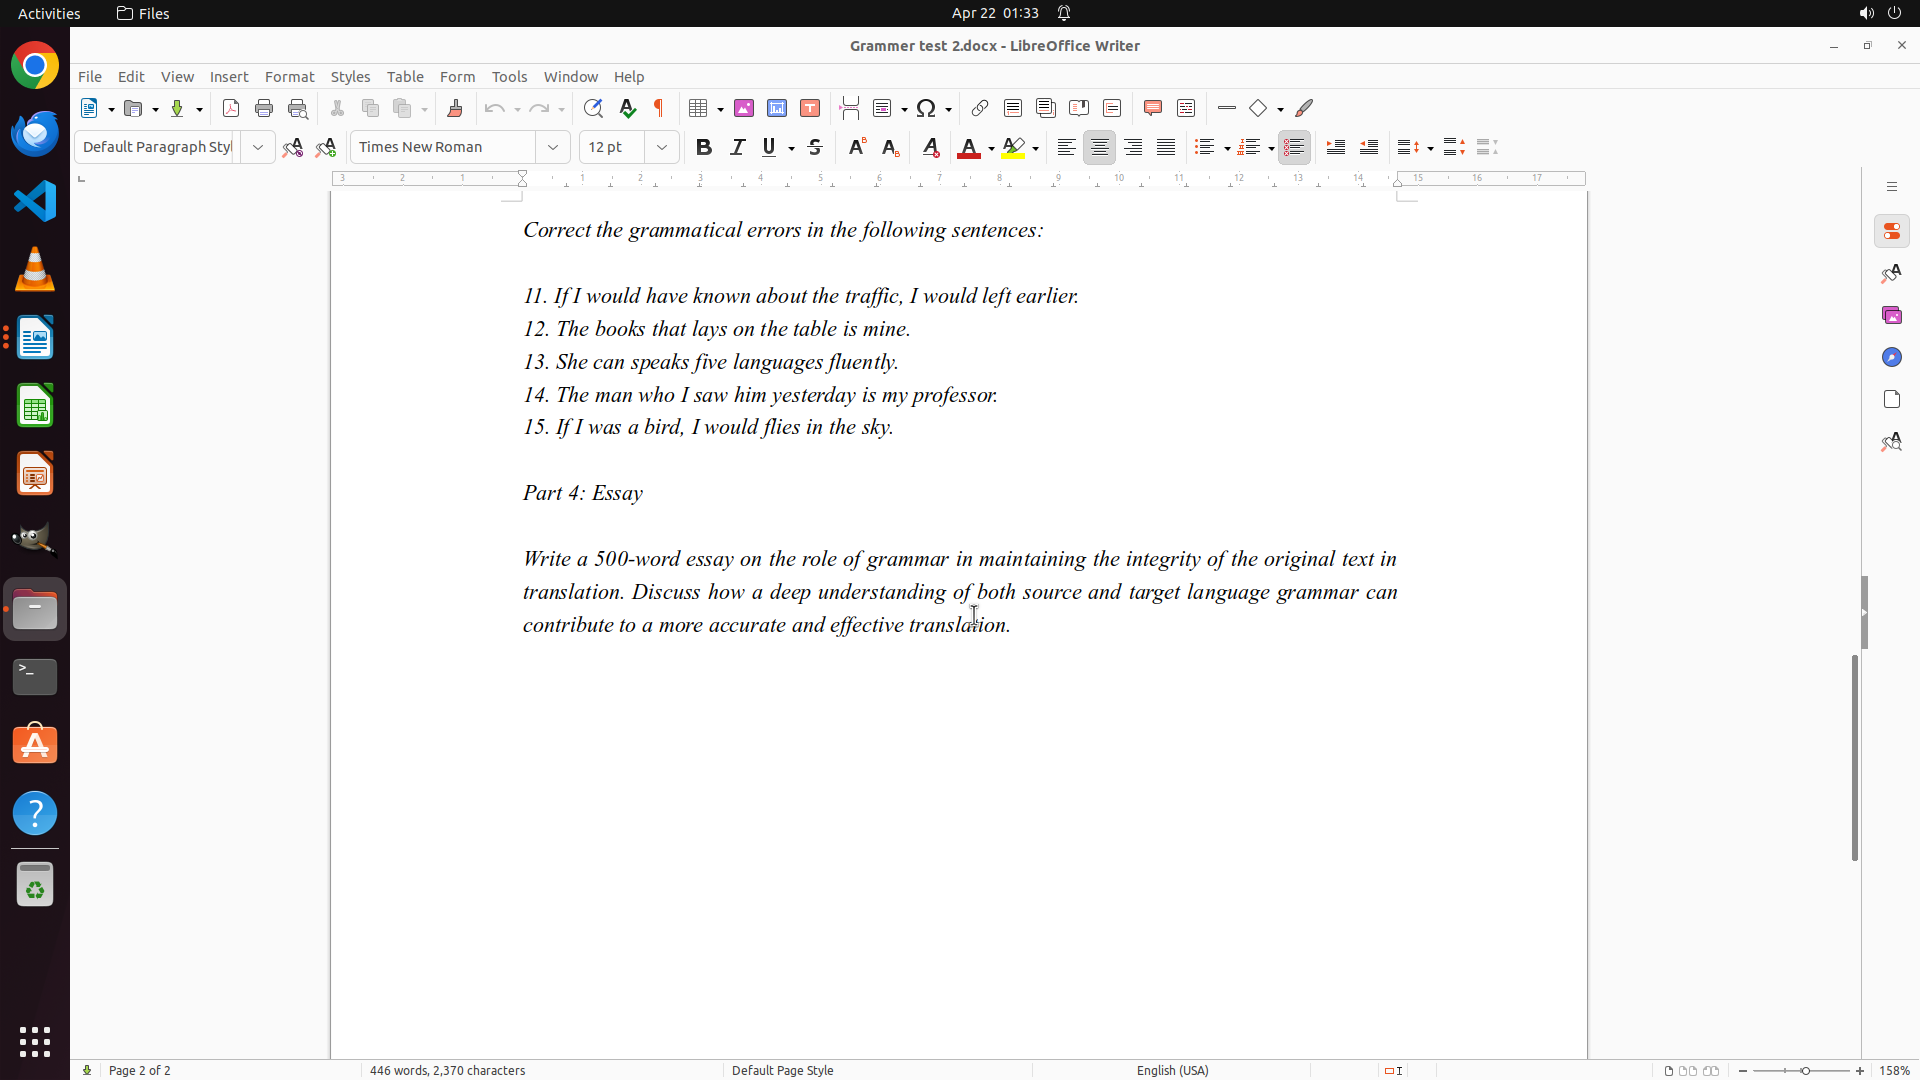Screen dimensions: 1920x1080
Task: Toggle Bold formatting
Action: click(x=704, y=147)
